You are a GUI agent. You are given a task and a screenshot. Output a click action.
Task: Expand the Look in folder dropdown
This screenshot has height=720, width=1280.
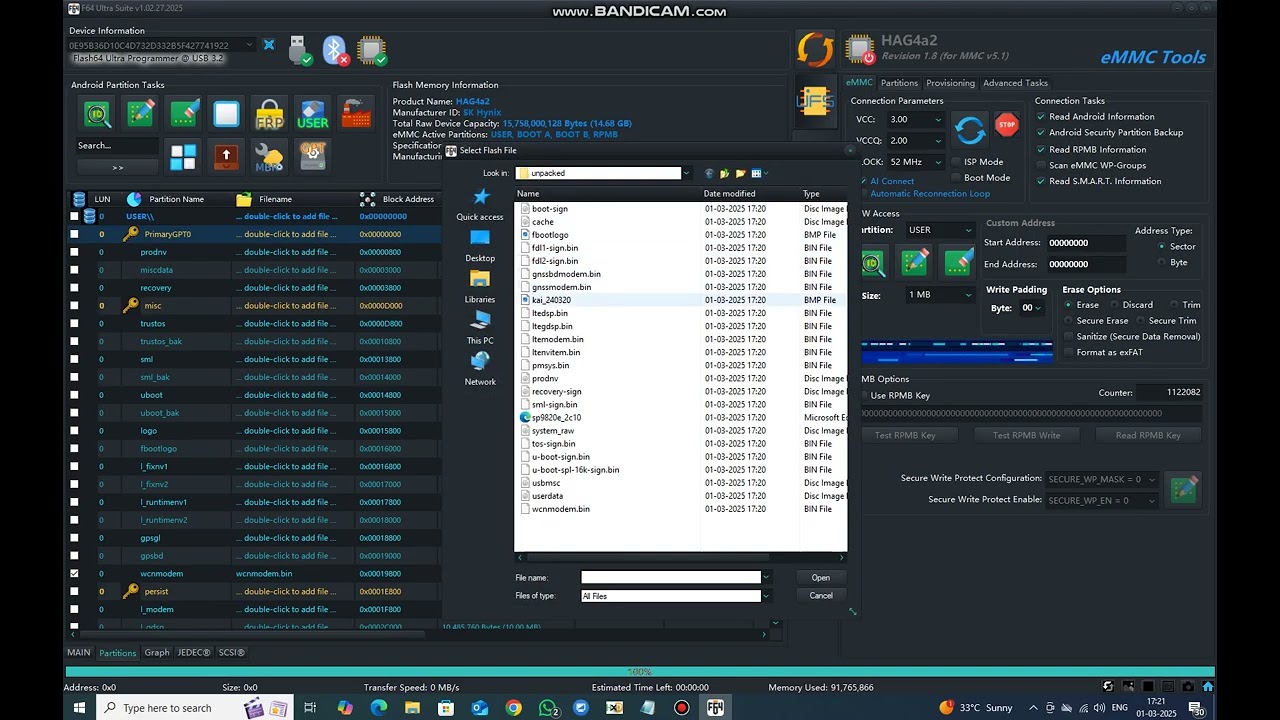pyautogui.click(x=686, y=173)
